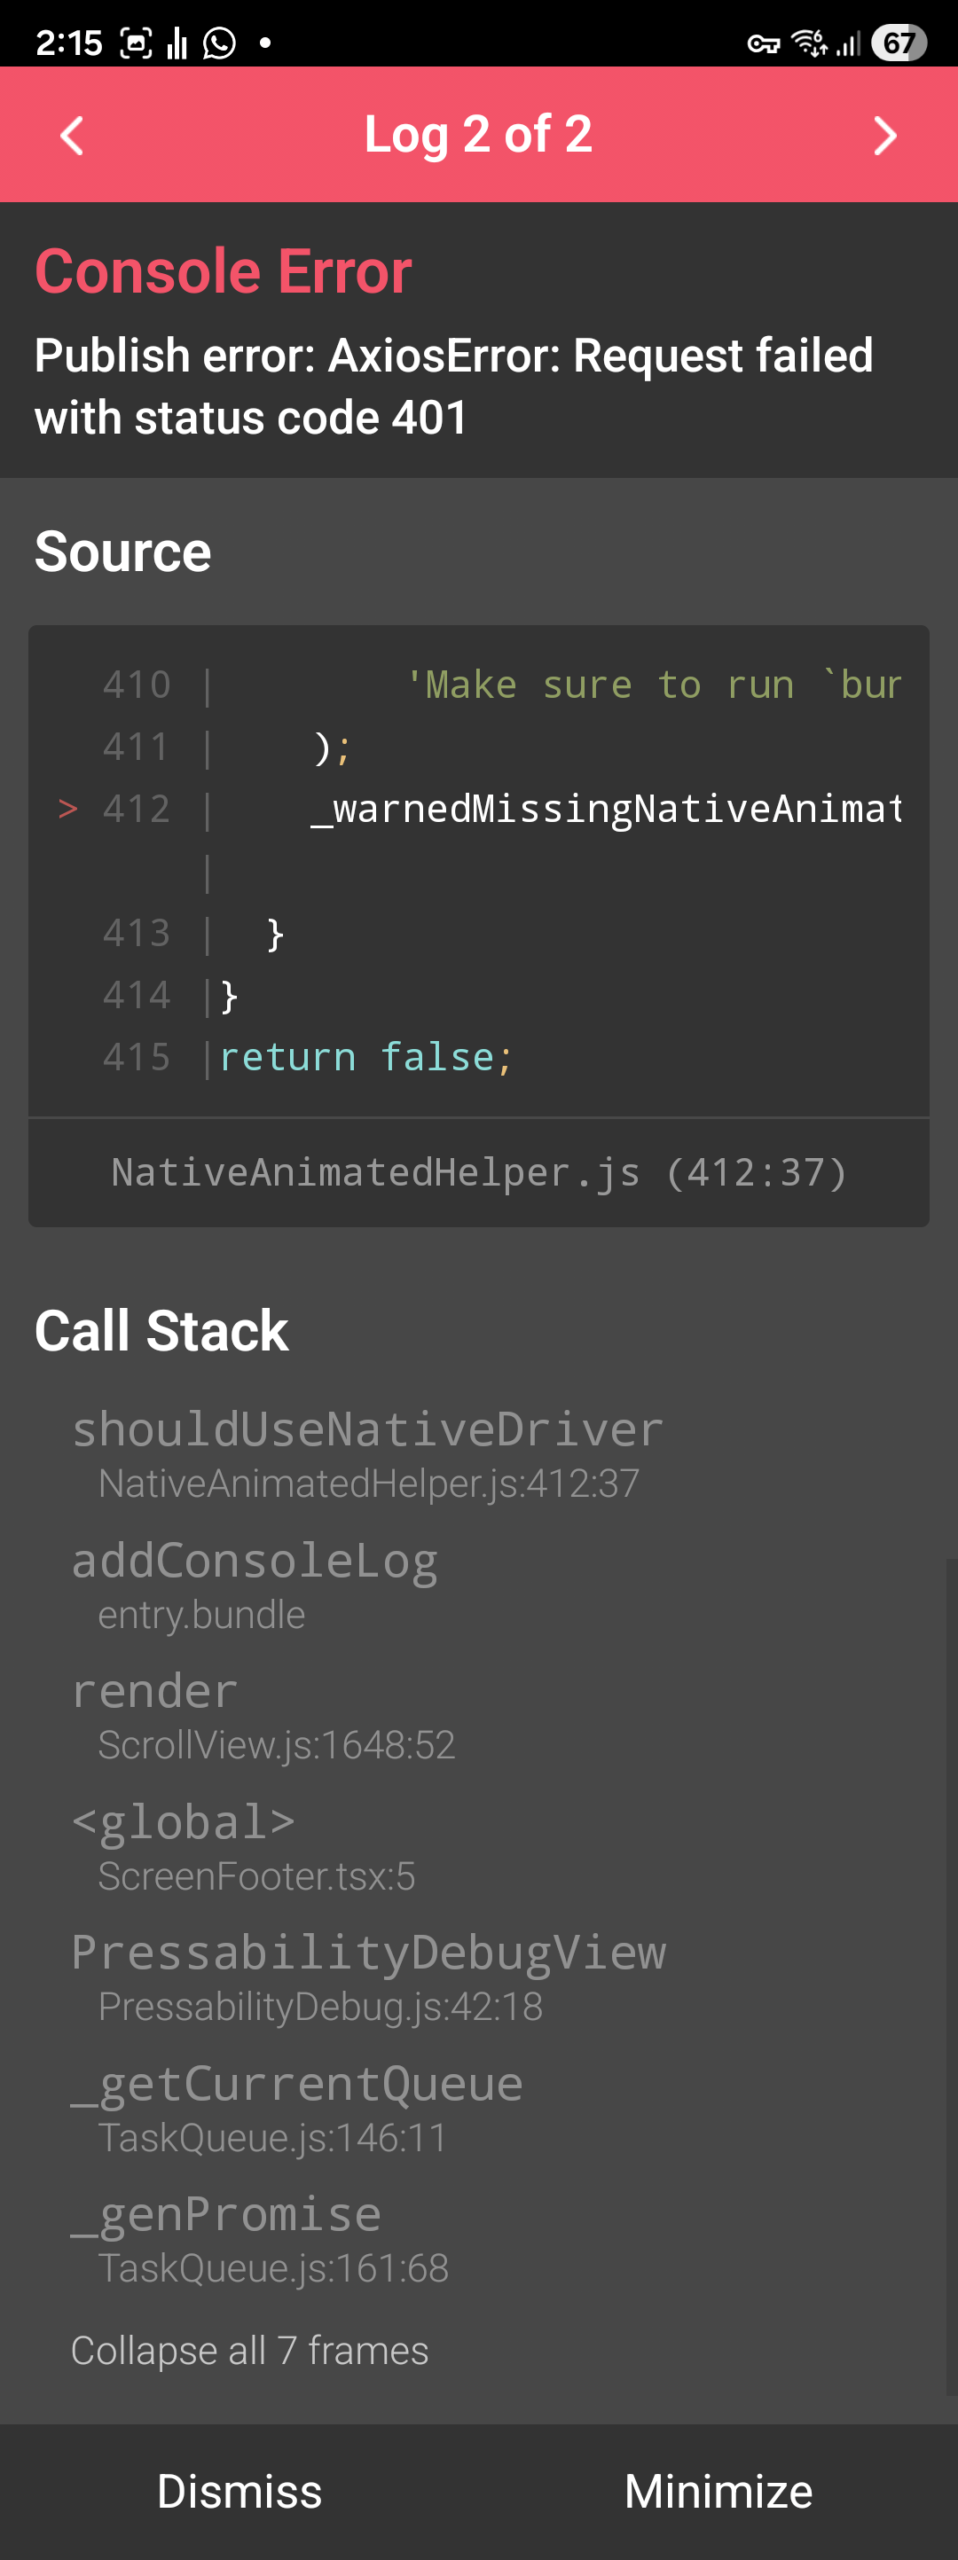Open addConsoleLog entry.bundle stack frame
This screenshot has width=958, height=2560.
(x=255, y=1585)
